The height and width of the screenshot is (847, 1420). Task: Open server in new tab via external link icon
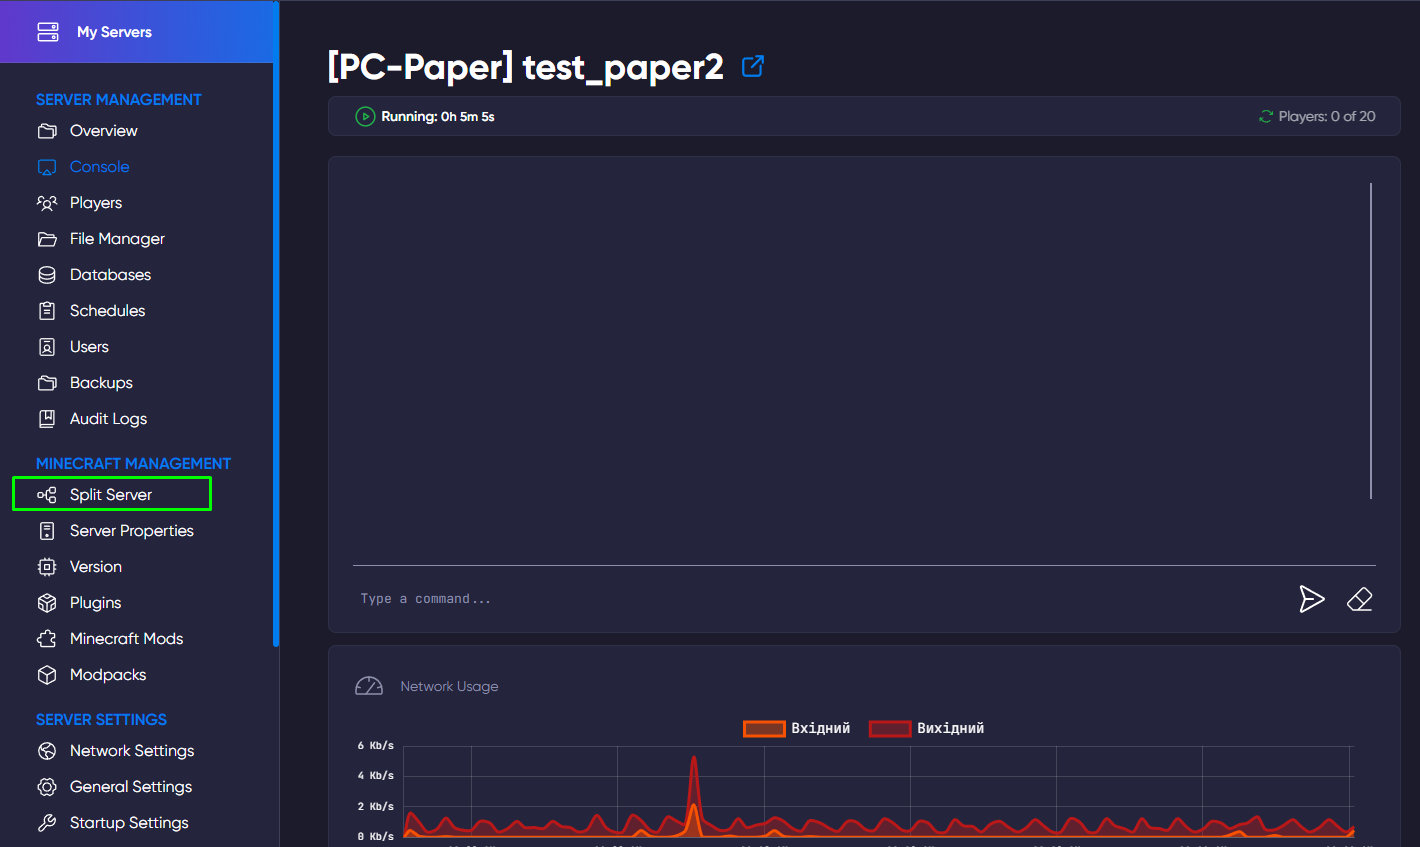click(751, 65)
